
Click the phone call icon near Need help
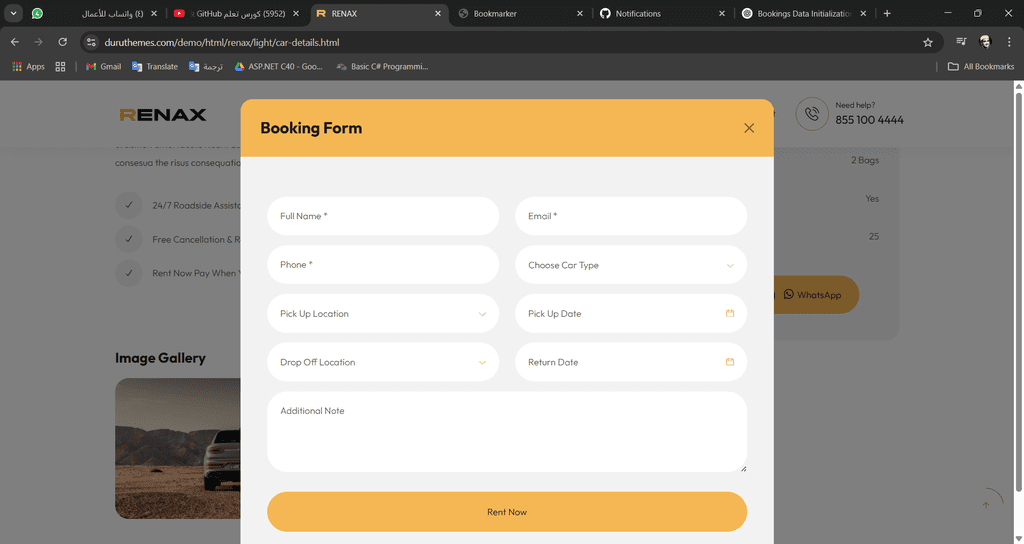click(812, 114)
